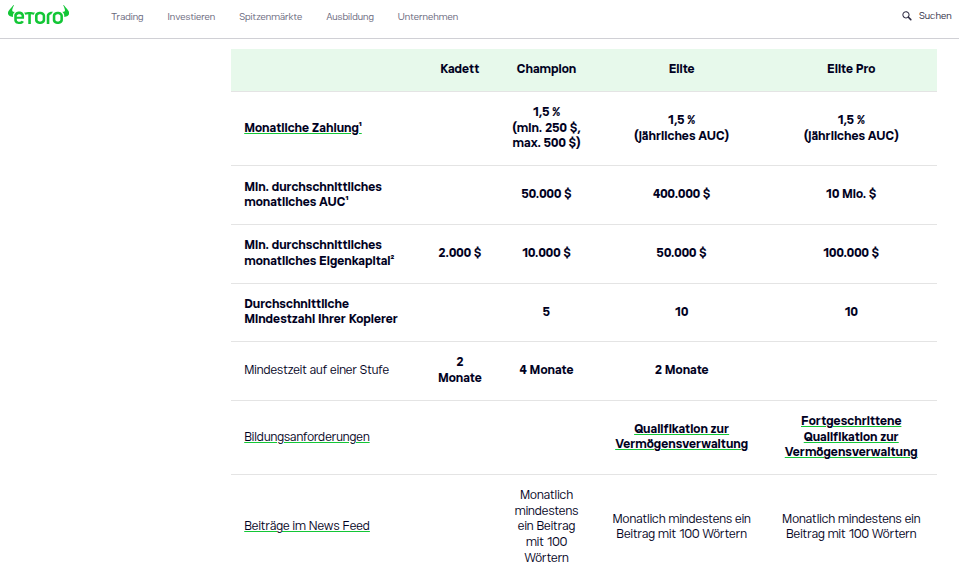The width and height of the screenshot is (959, 569).
Task: Open Qualifikation zur Vermögensverwaltung link in Elite column
Action: tap(681, 436)
